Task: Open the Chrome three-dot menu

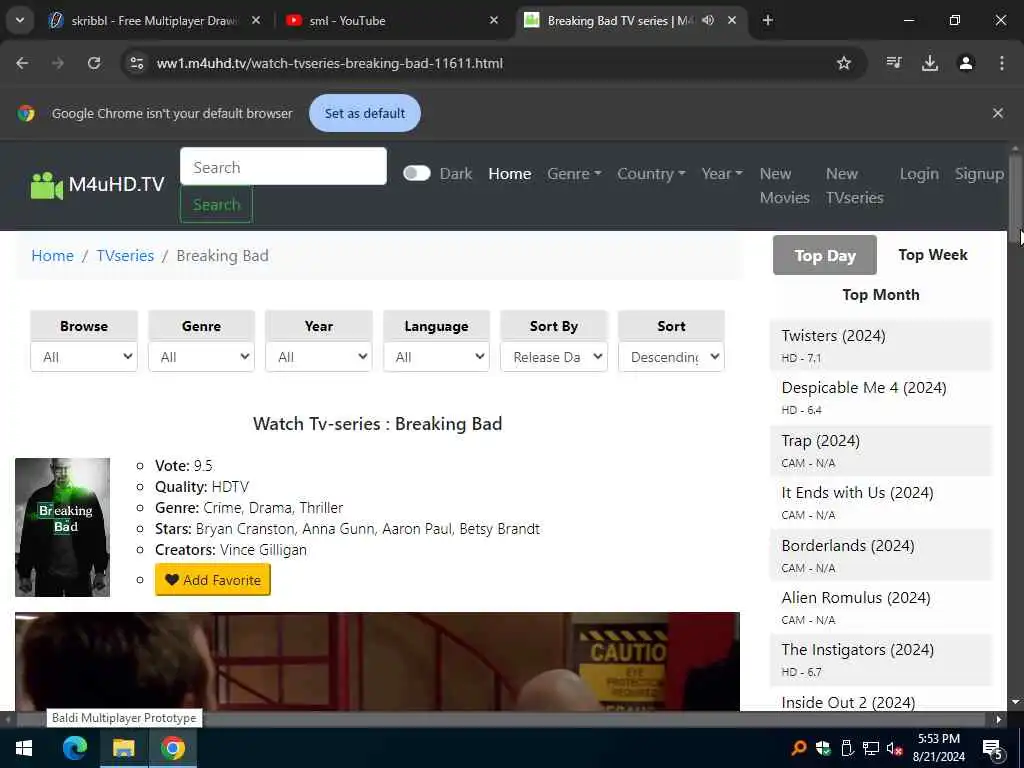Action: pyautogui.click(x=1002, y=63)
